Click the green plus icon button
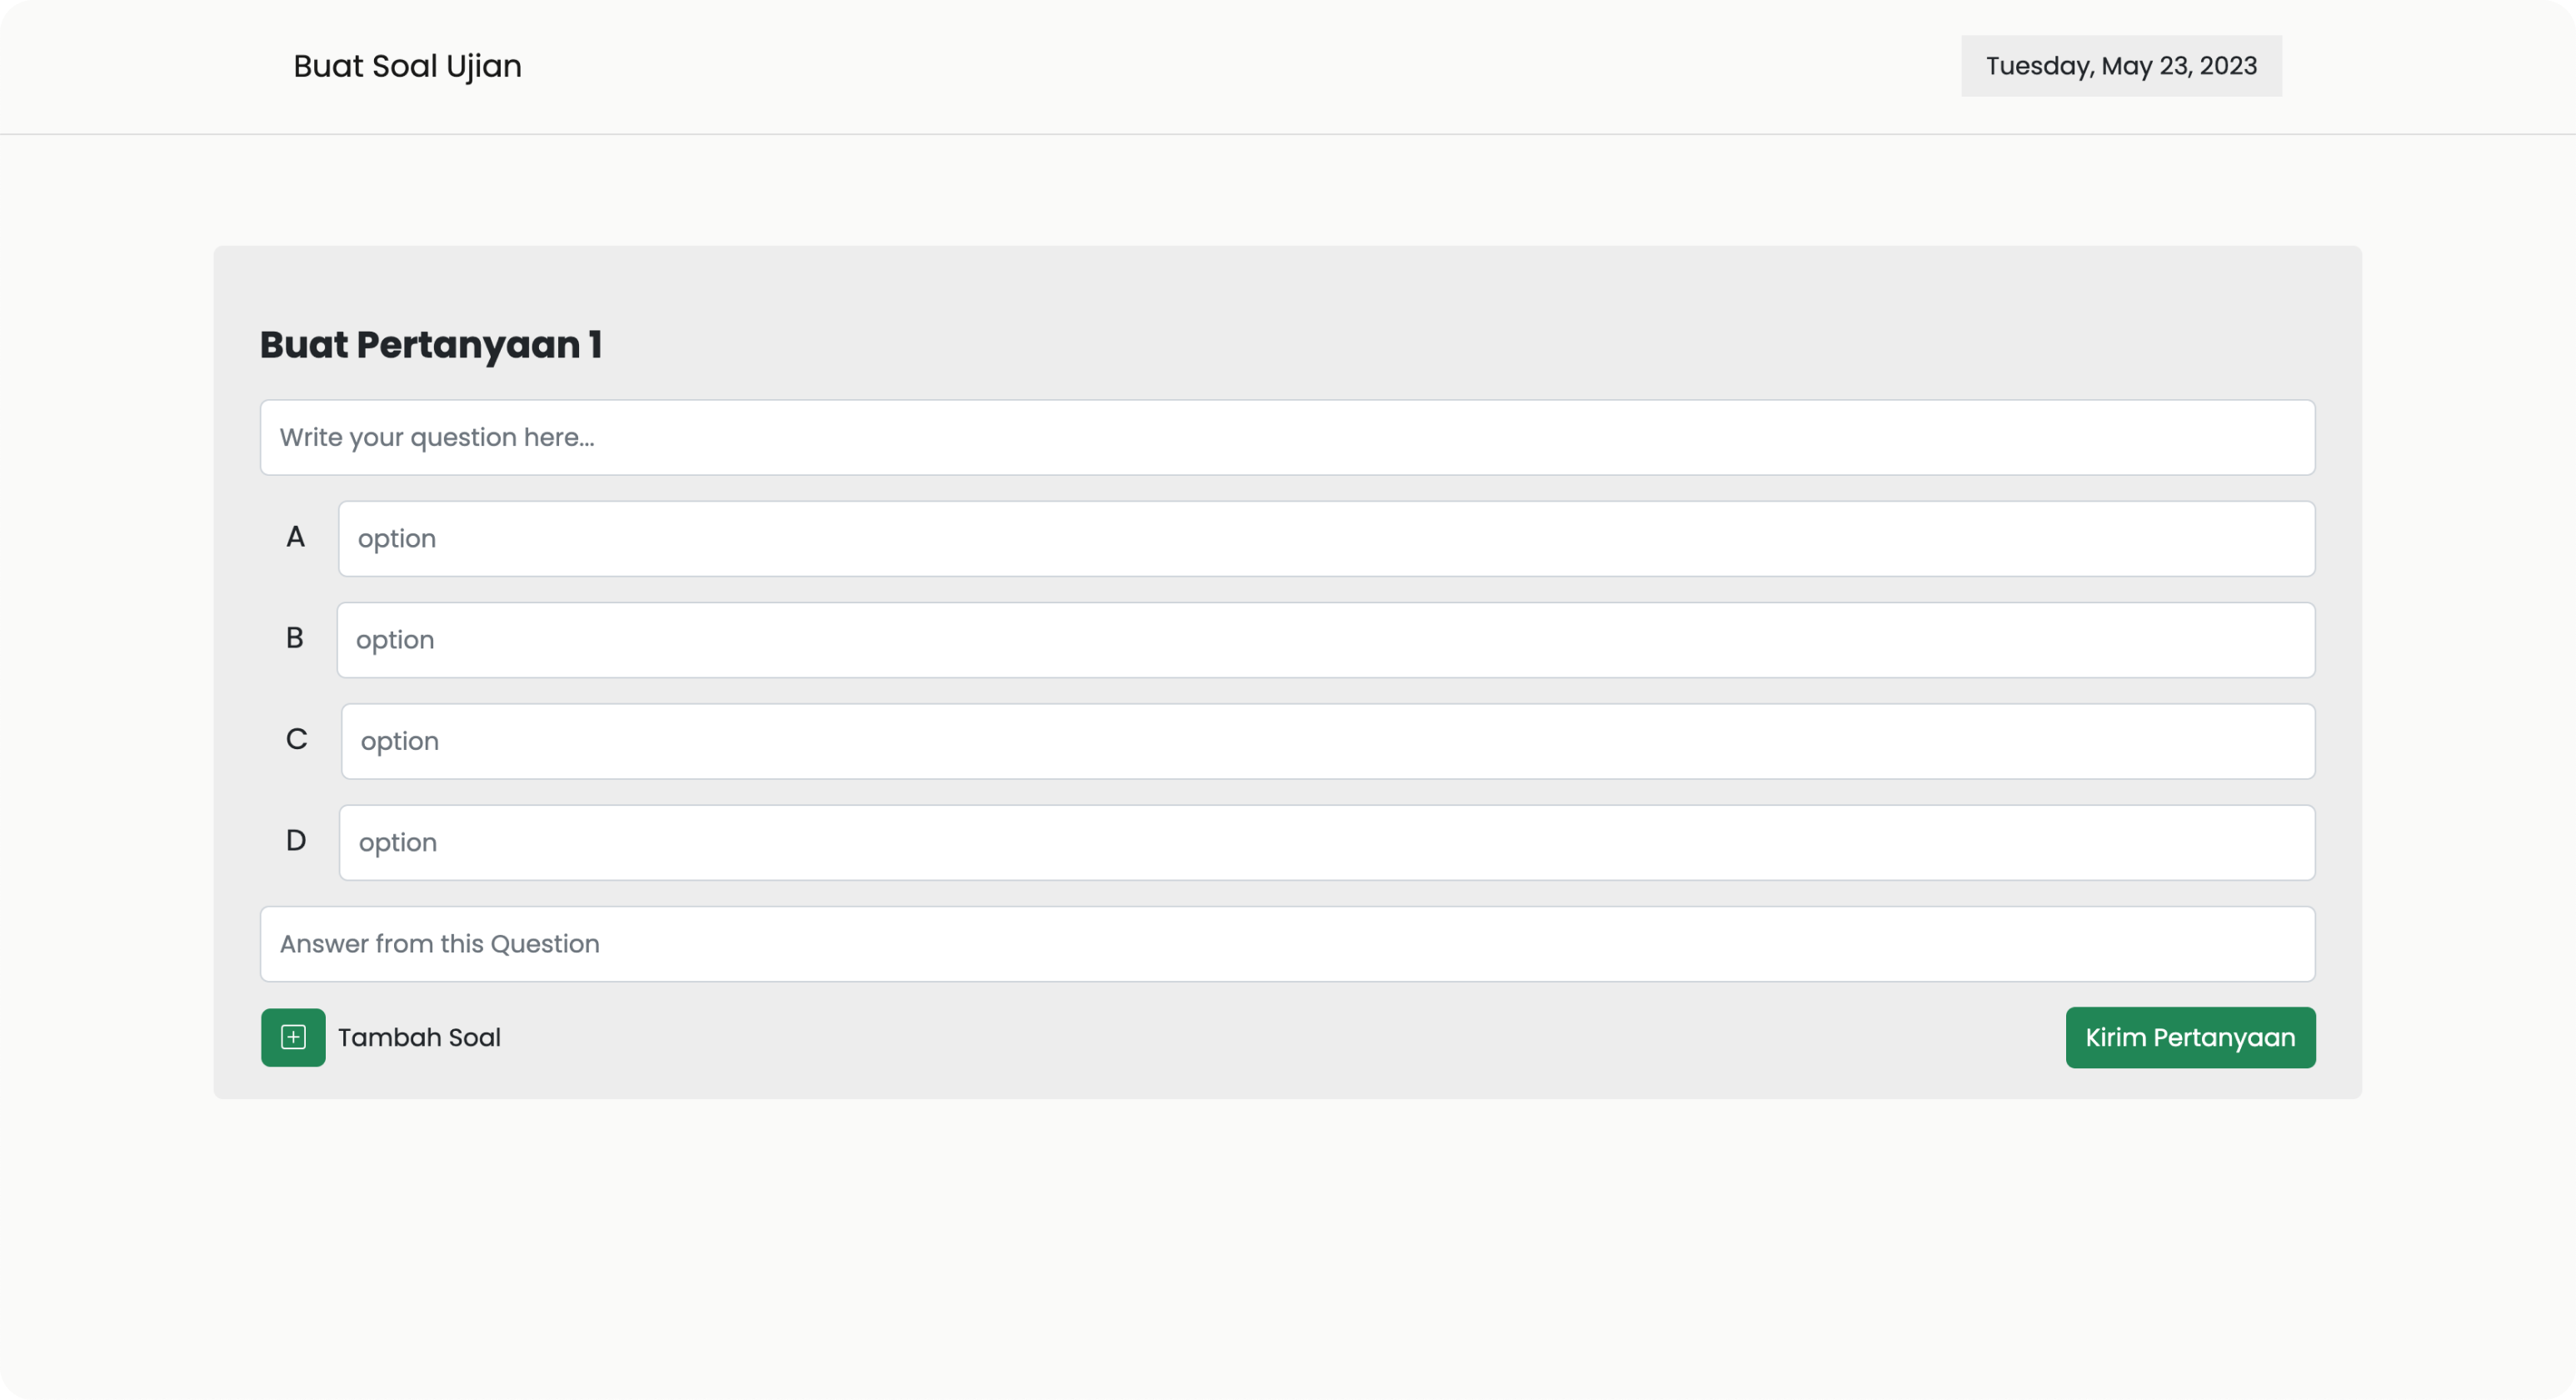The height and width of the screenshot is (1400, 2576). tap(293, 1037)
